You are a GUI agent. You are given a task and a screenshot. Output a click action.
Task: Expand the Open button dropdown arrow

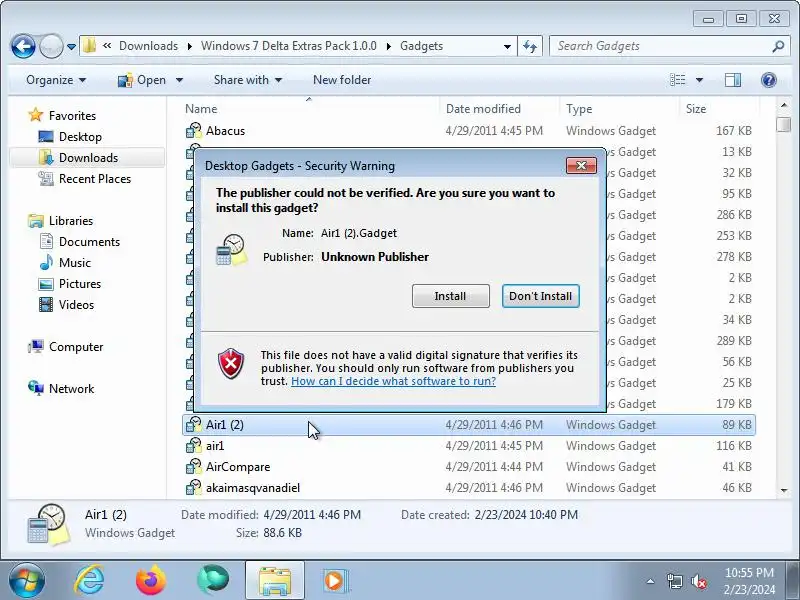pyautogui.click(x=179, y=80)
